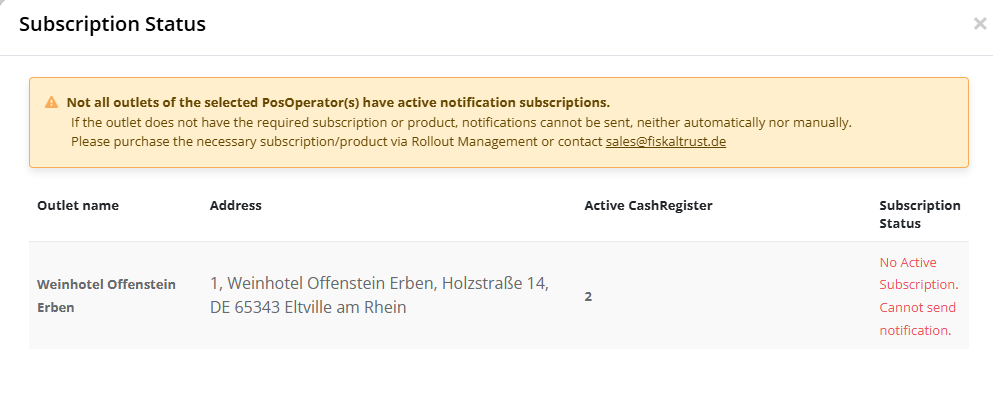The image size is (993, 400).
Task: Click the red "No Active Subscription" text
Action: tap(917, 273)
